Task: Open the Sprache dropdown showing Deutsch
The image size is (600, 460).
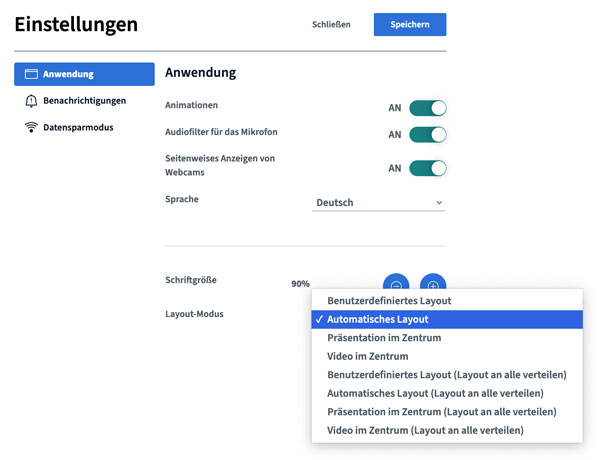Action: point(378,203)
